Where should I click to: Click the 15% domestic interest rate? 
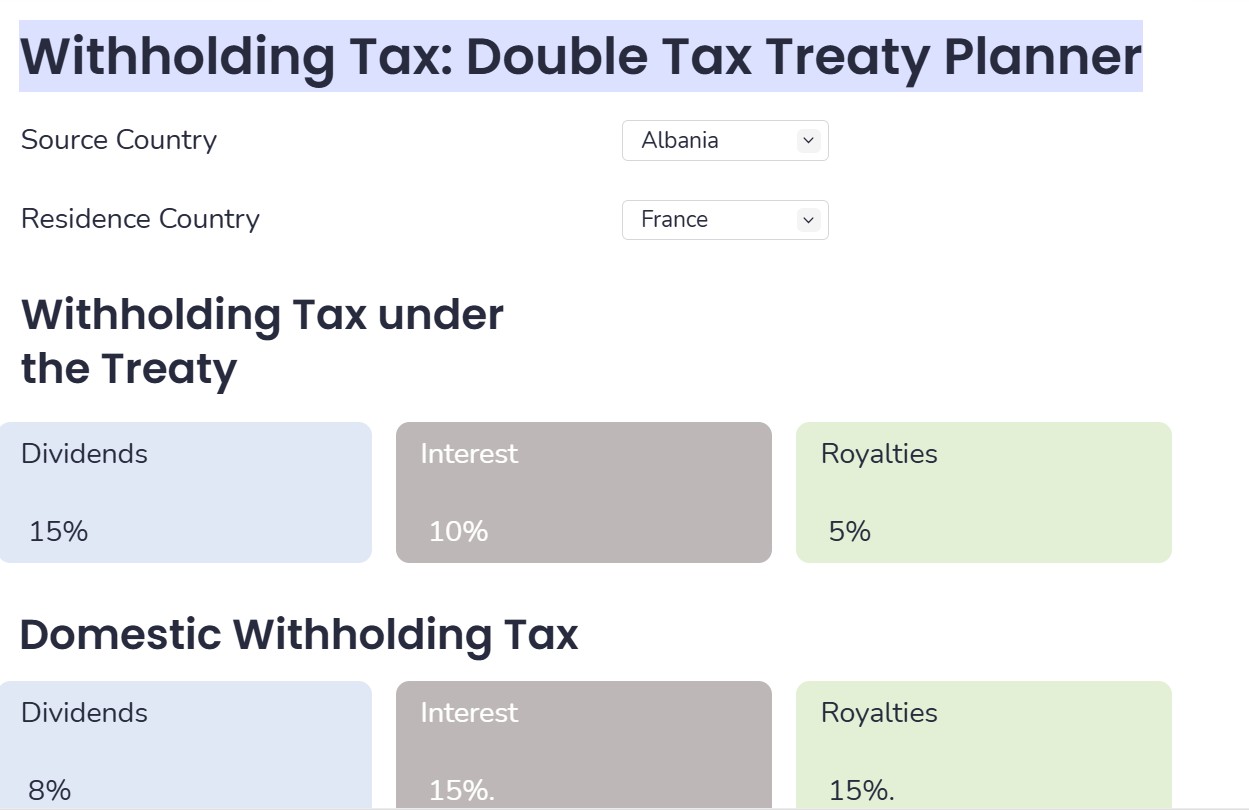(461, 790)
